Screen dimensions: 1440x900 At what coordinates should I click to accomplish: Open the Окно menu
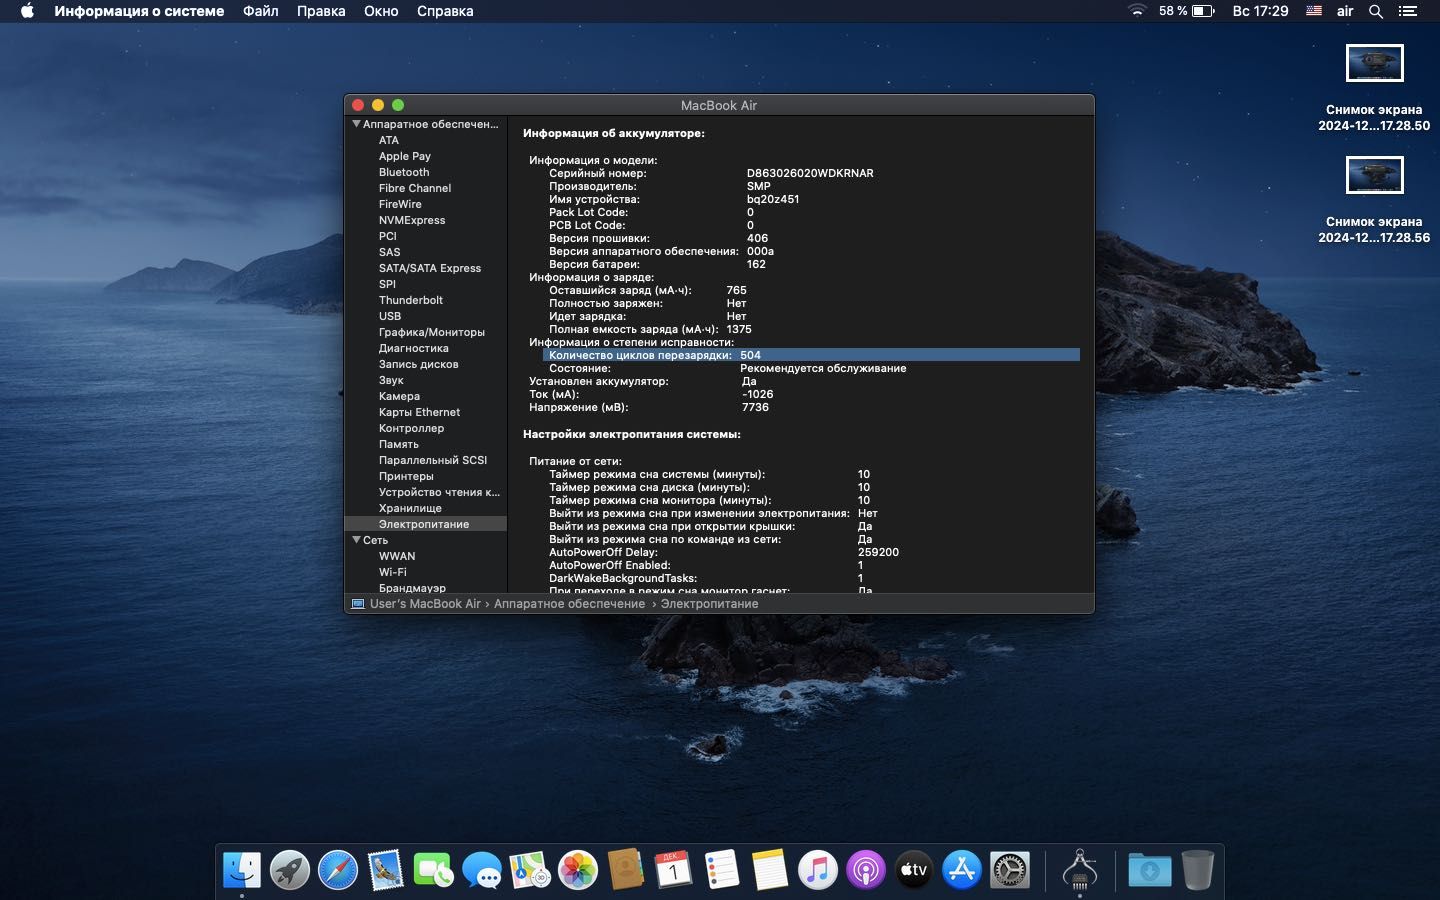(x=381, y=11)
